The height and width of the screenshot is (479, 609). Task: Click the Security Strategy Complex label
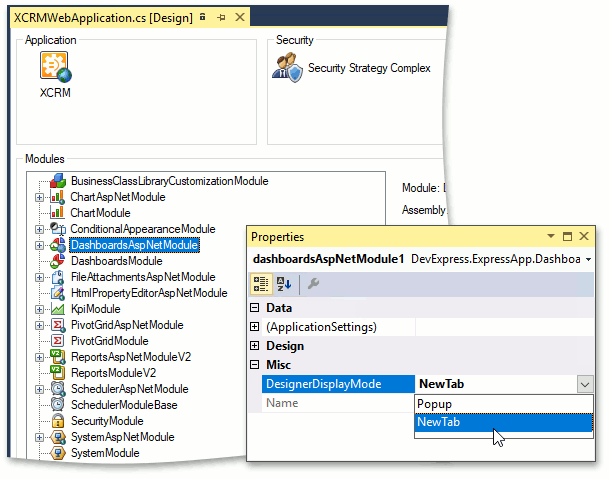coord(369,68)
